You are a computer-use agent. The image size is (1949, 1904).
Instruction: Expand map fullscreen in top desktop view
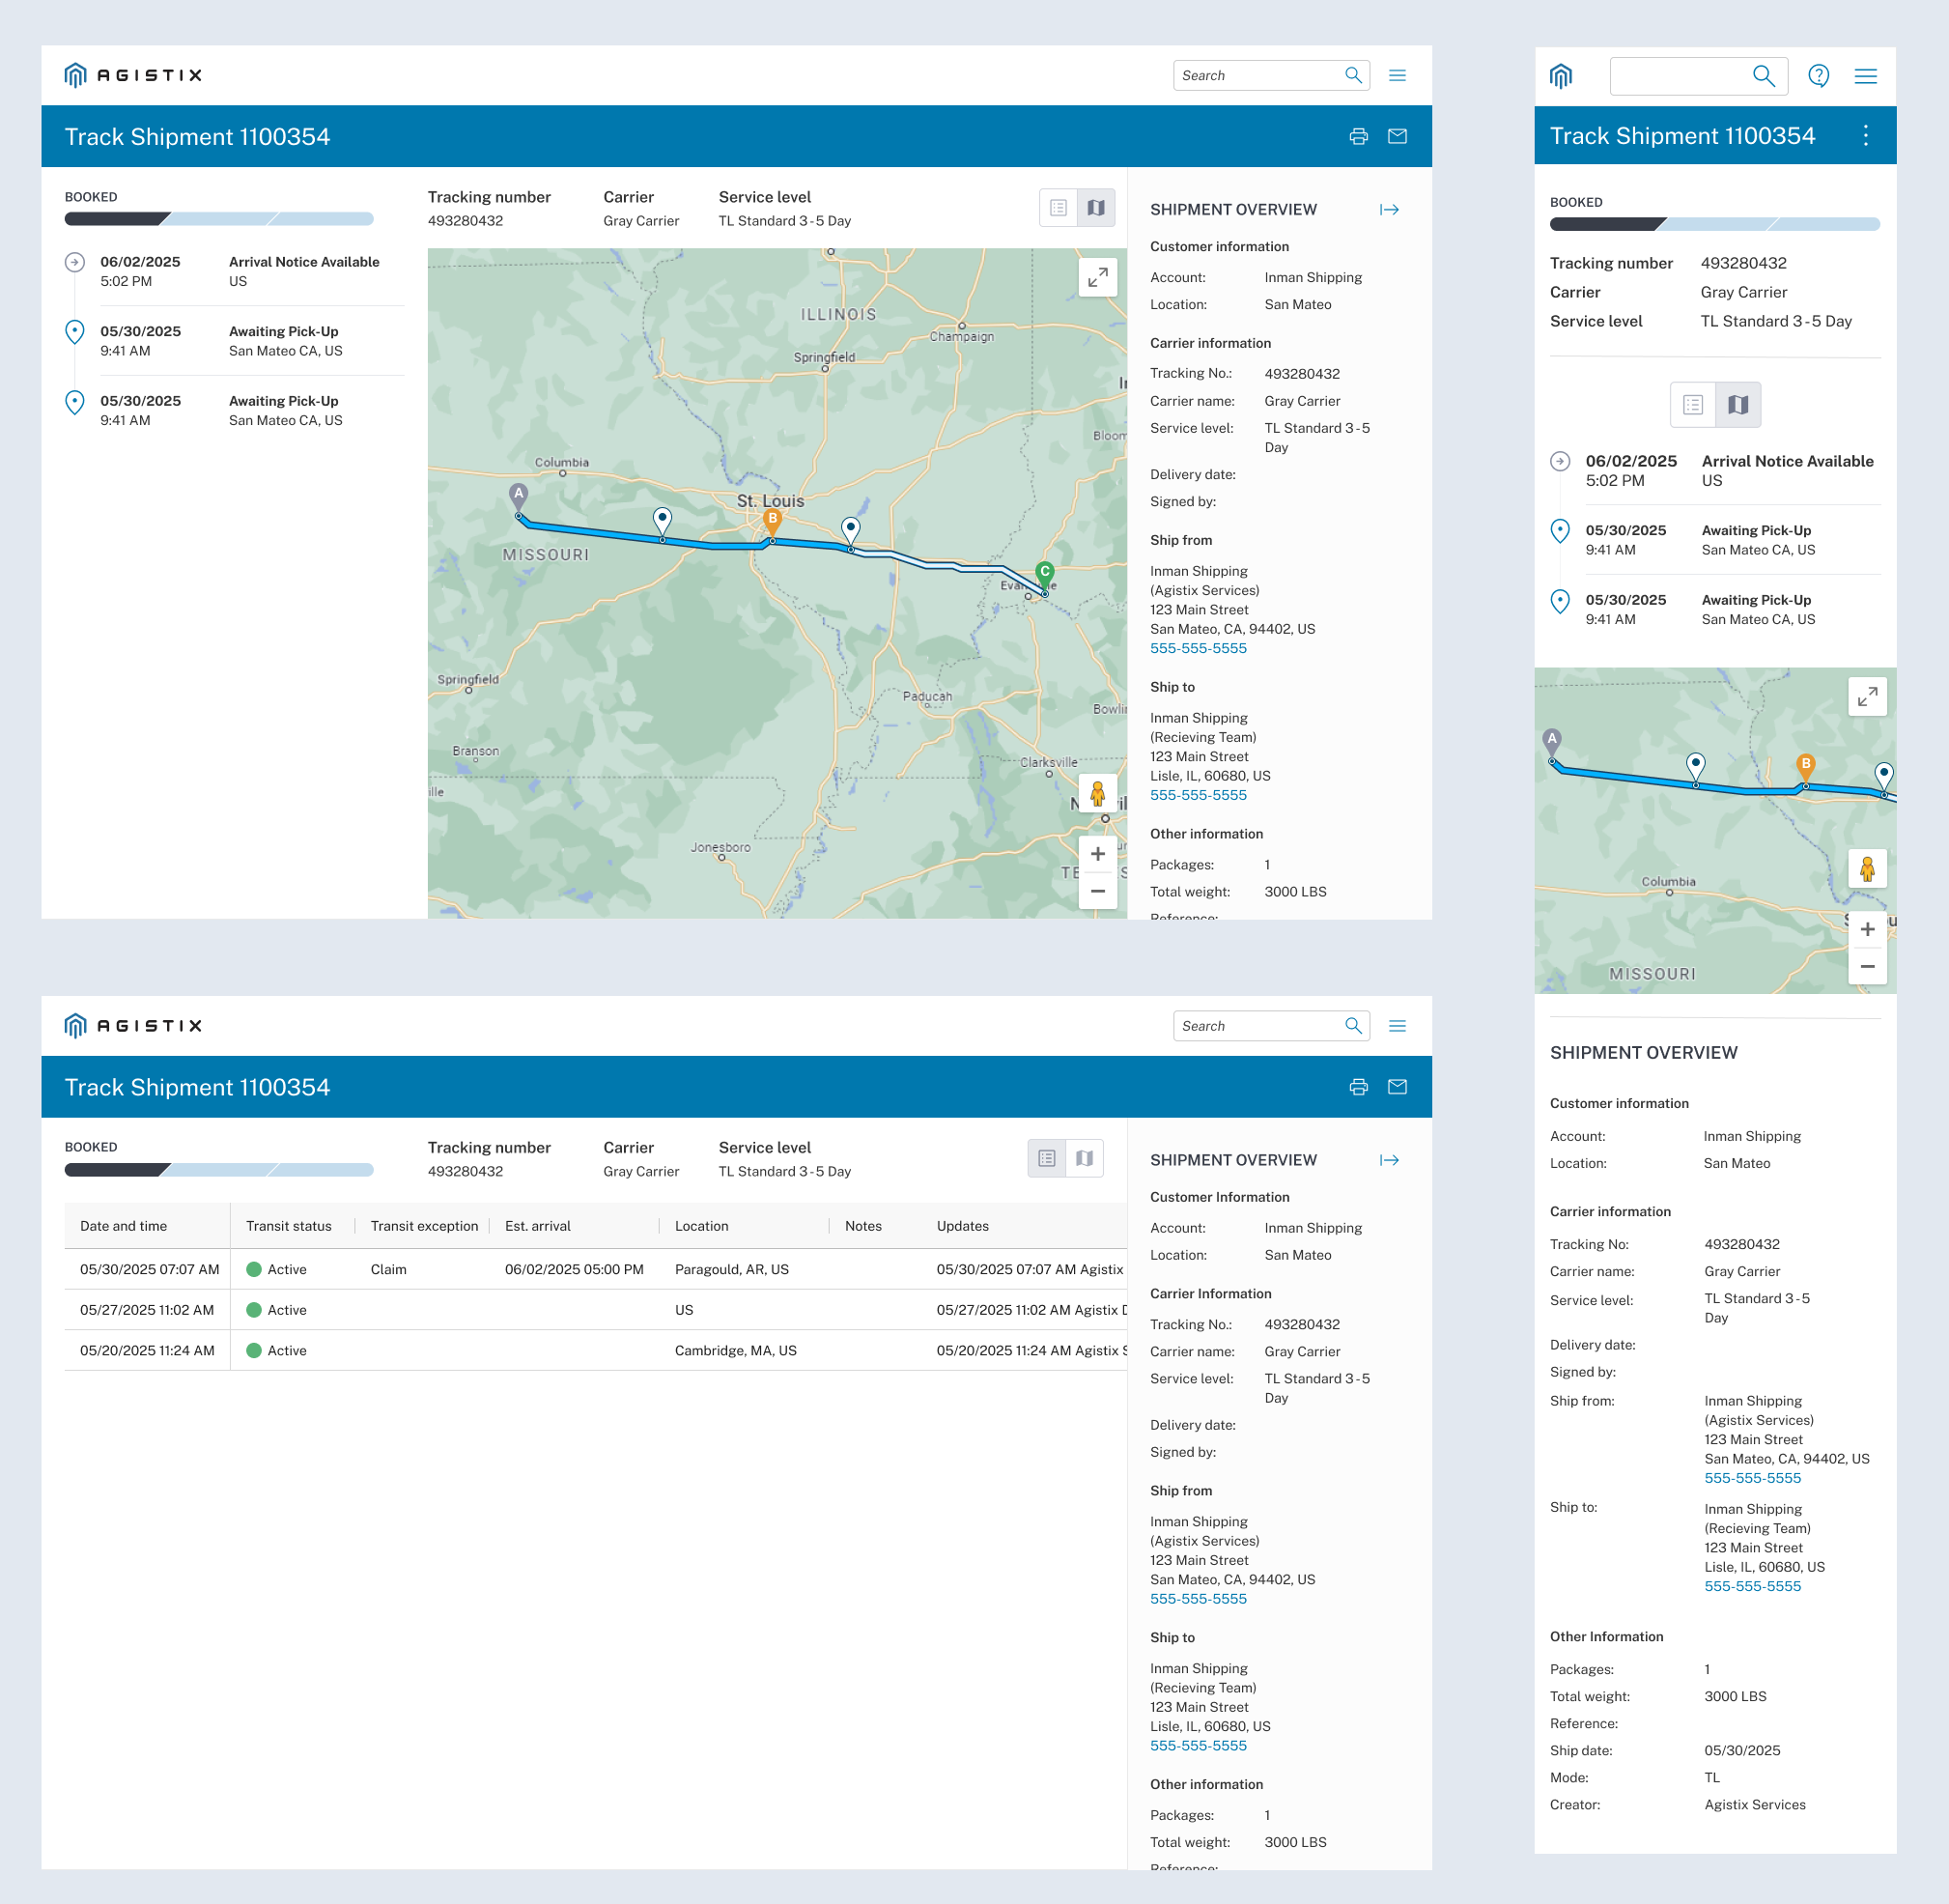tap(1097, 277)
